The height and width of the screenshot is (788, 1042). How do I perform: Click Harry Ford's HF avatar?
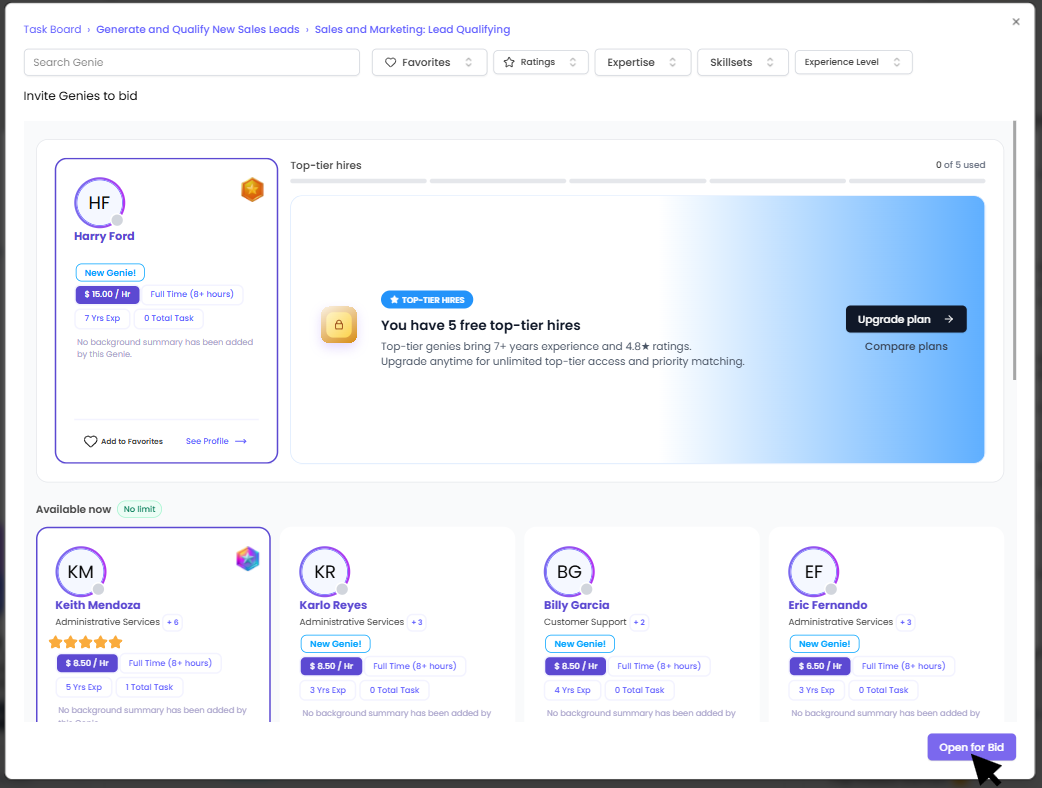tap(99, 203)
